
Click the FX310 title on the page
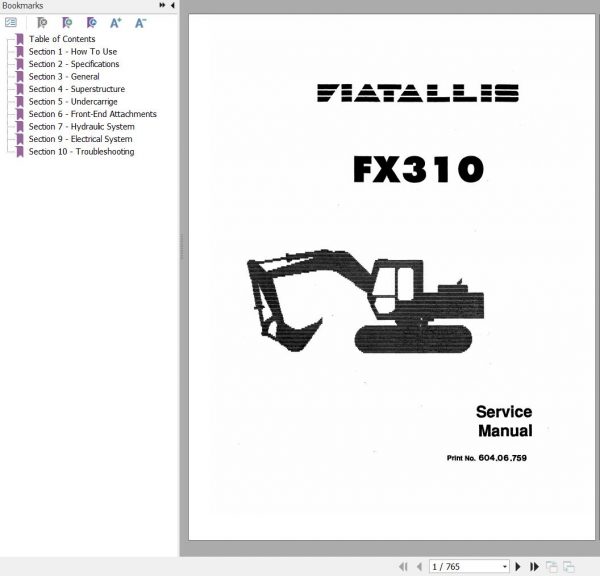point(418,169)
